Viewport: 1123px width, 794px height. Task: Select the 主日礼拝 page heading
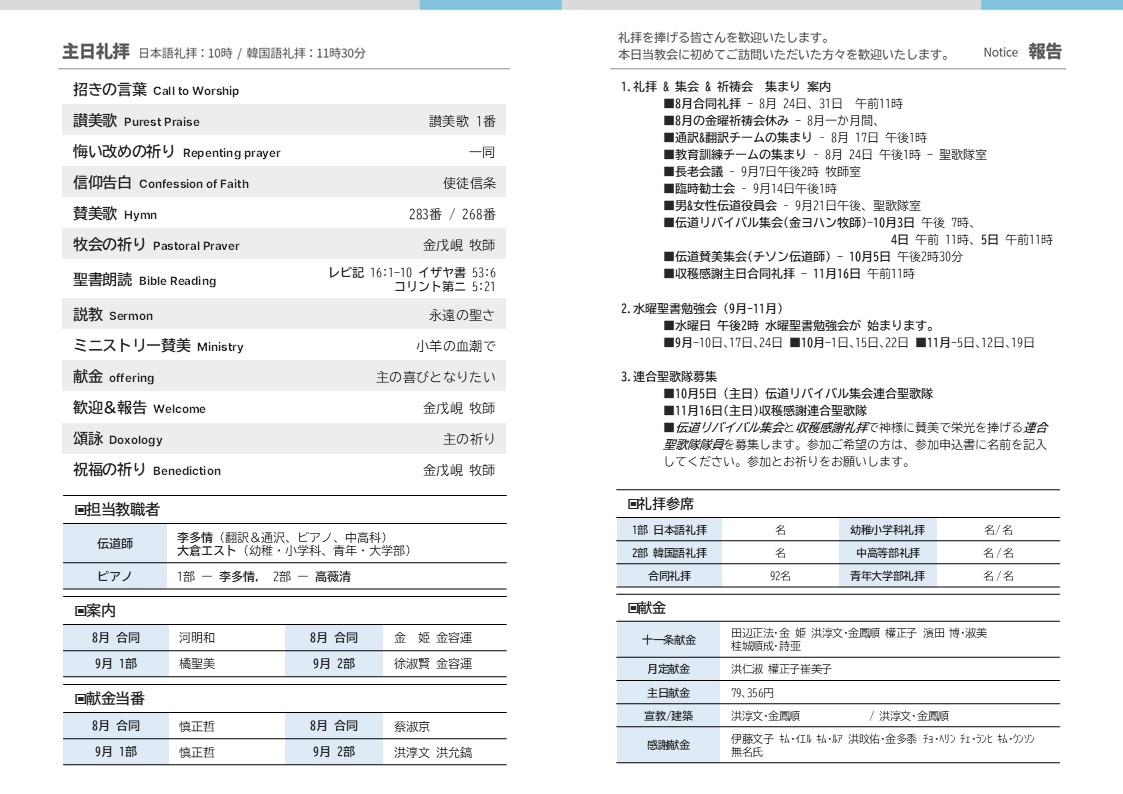pyautogui.click(x=96, y=52)
